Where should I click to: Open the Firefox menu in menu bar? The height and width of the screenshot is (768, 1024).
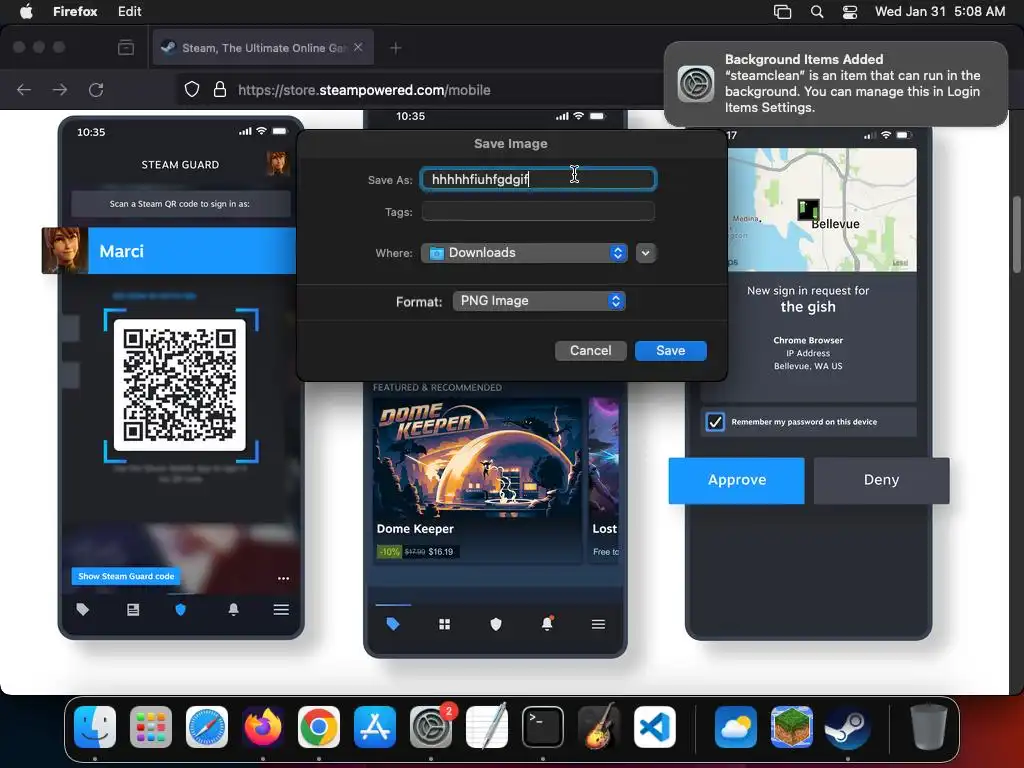click(x=74, y=11)
